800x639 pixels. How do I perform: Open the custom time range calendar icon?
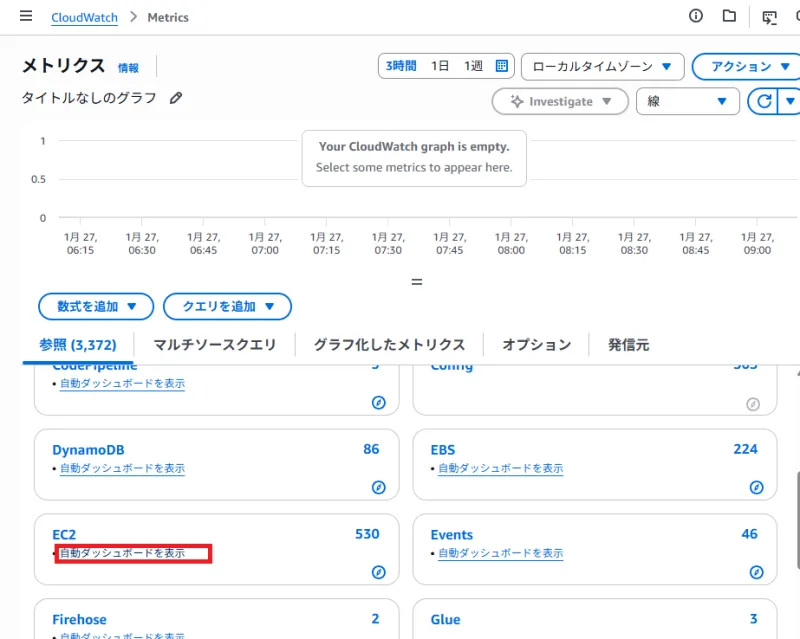pos(502,66)
